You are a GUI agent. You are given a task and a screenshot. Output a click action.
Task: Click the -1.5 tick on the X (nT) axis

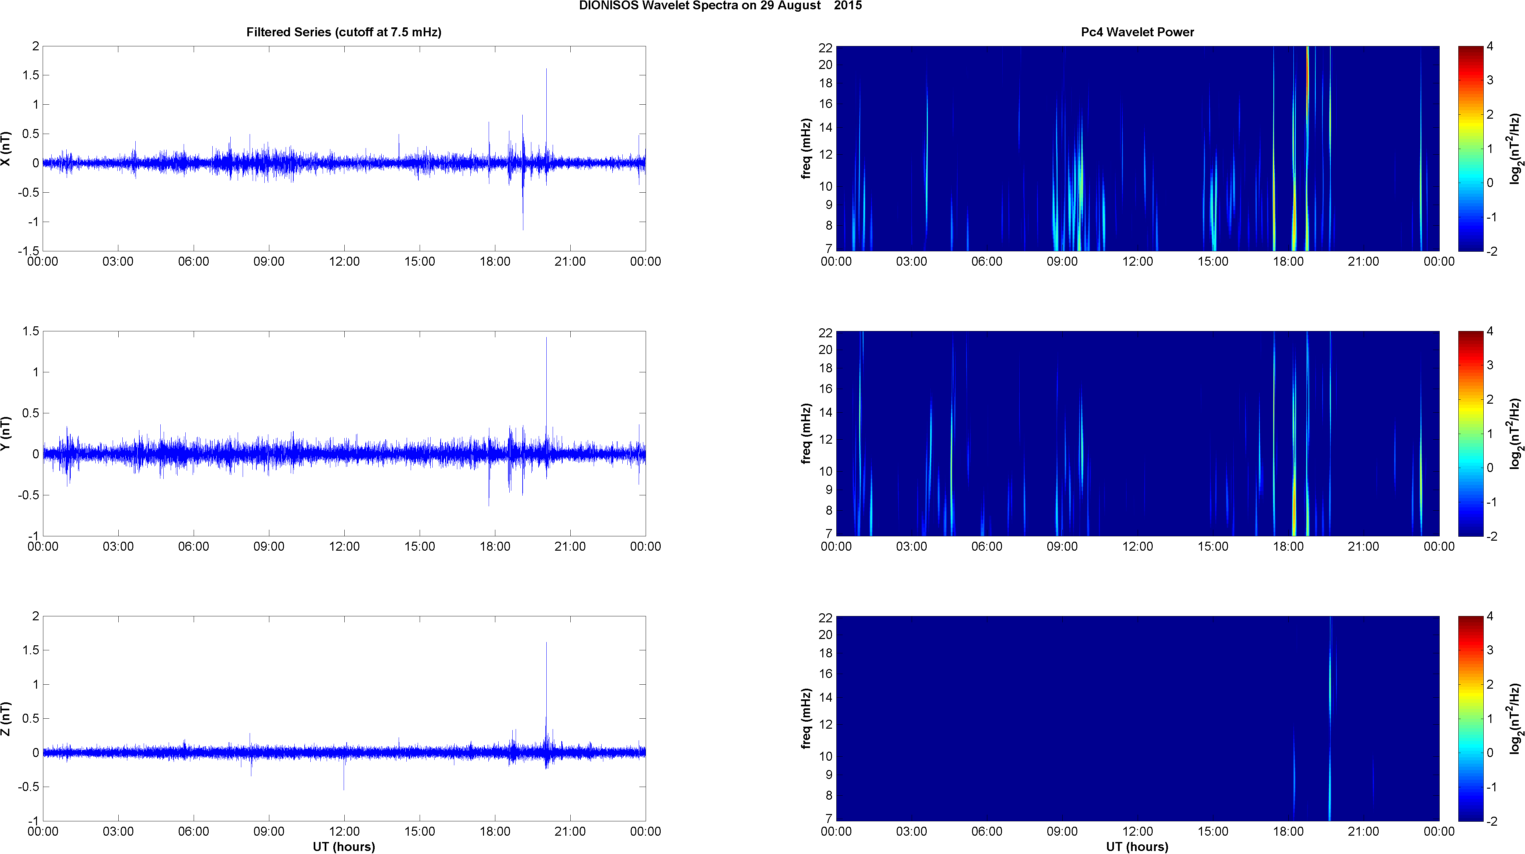(x=28, y=251)
